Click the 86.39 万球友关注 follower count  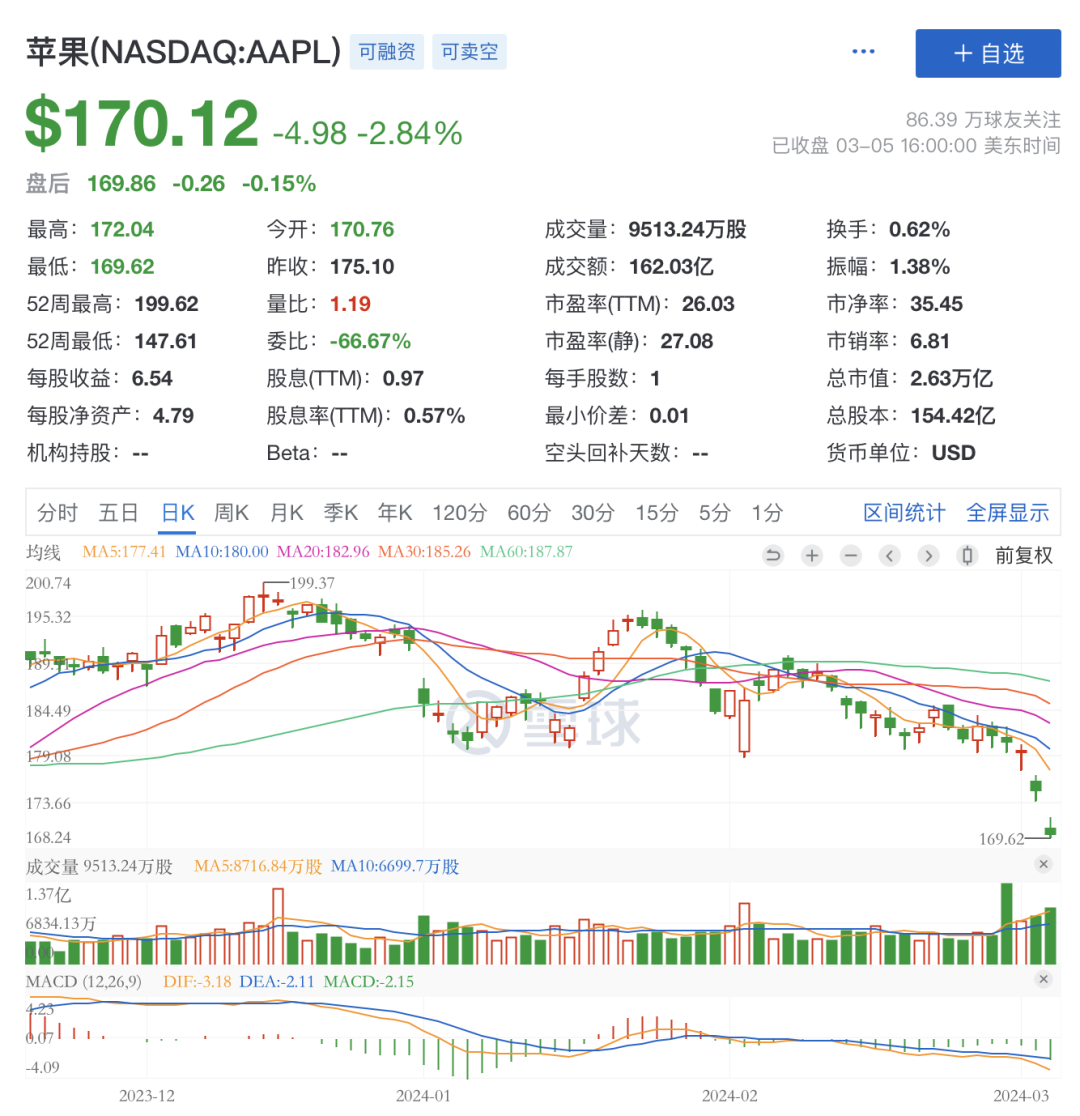[x=983, y=120]
